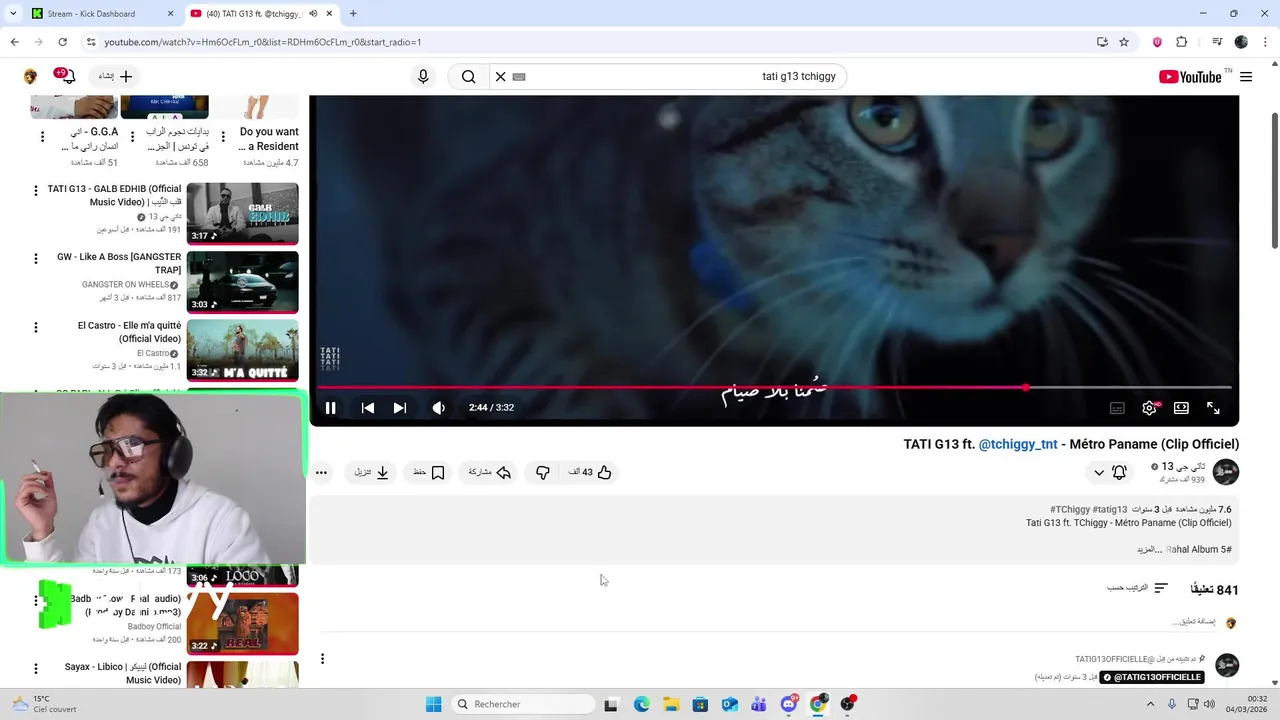Submit search with magnifier button

pos(468,77)
